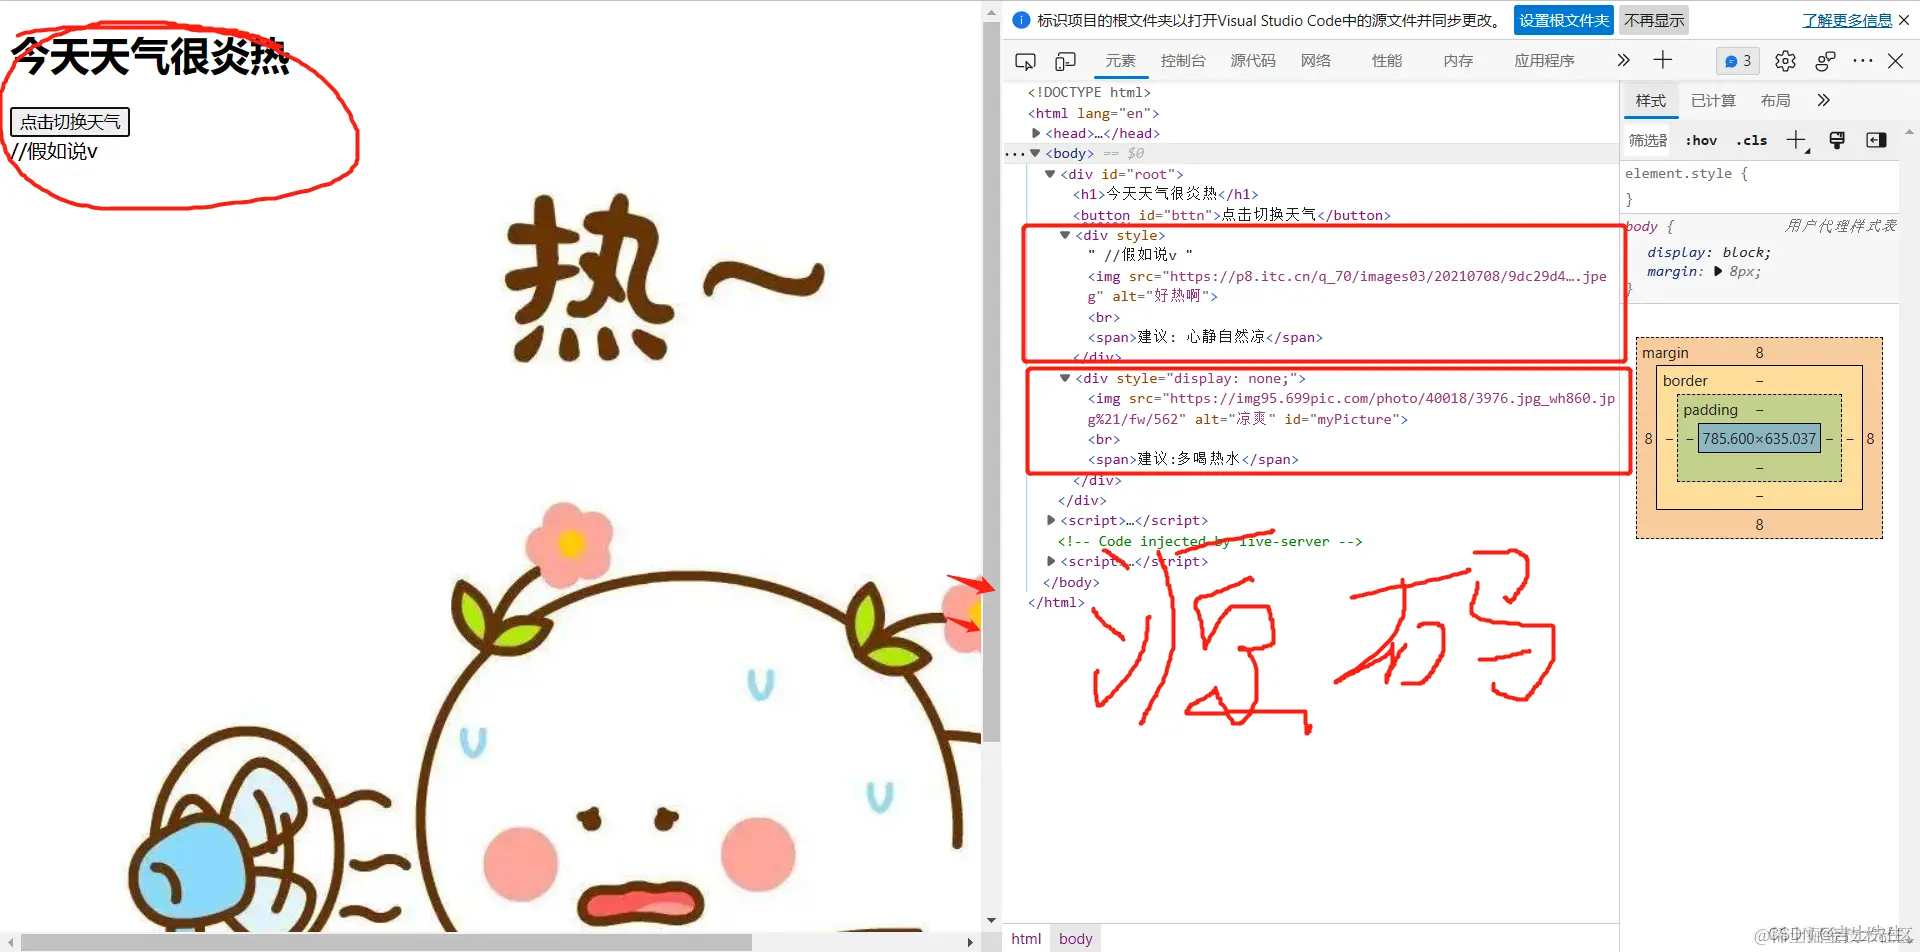Click the accounts icon in the DevTools toolbar
Viewport: 1920px width, 952px height.
[1825, 61]
